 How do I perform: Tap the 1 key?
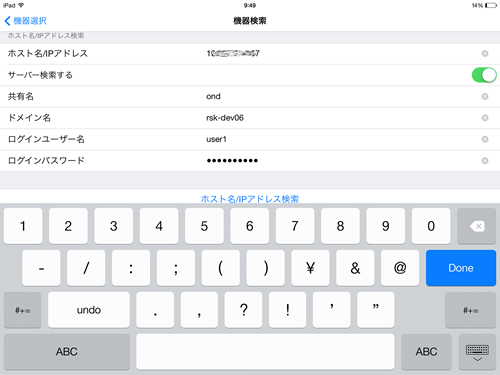click(x=23, y=226)
